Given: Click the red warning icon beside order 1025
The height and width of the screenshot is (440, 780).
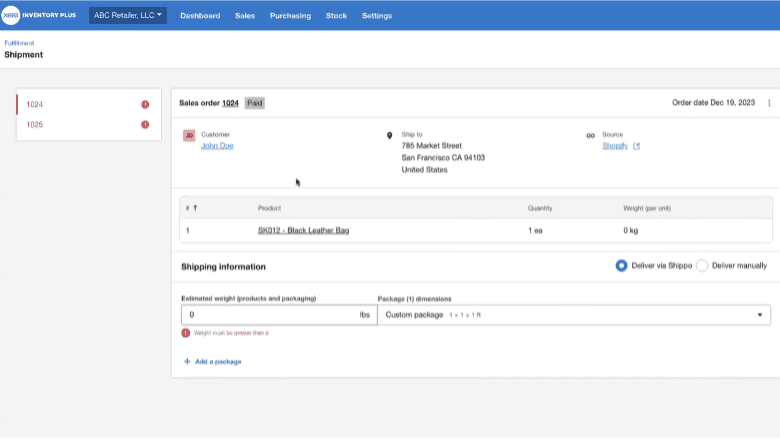Looking at the screenshot, I should [145, 125].
